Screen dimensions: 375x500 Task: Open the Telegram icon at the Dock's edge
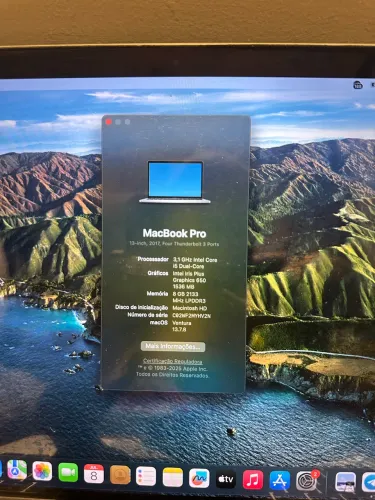pos(369,482)
